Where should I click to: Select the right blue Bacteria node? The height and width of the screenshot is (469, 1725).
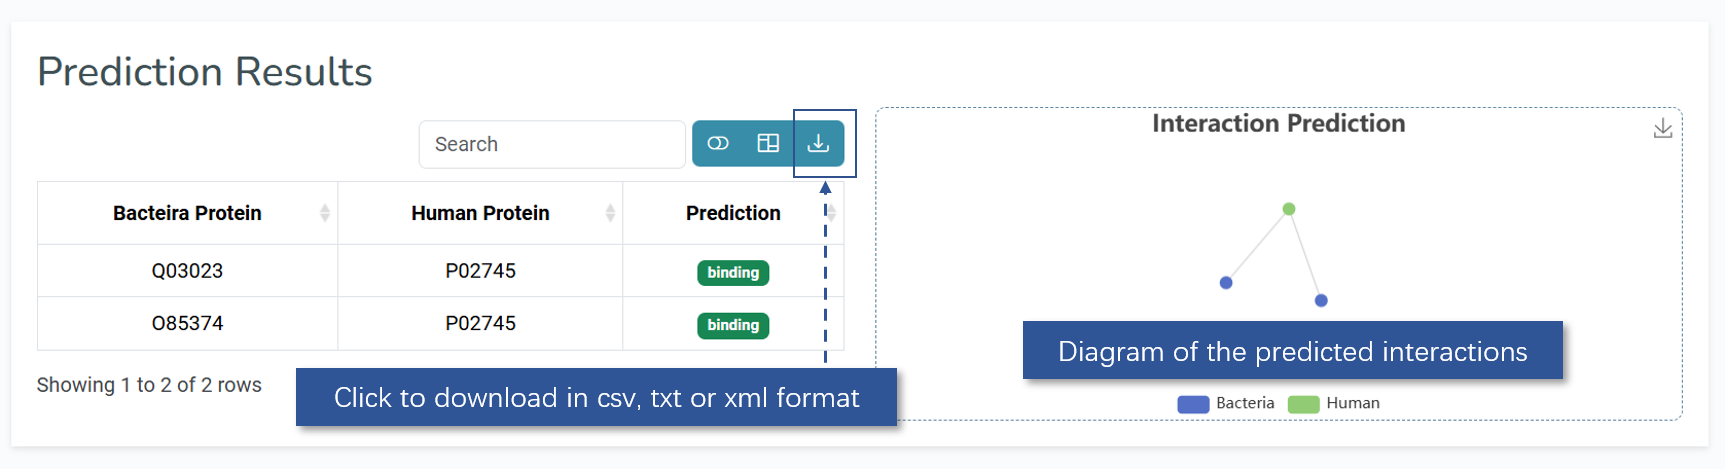click(1321, 300)
